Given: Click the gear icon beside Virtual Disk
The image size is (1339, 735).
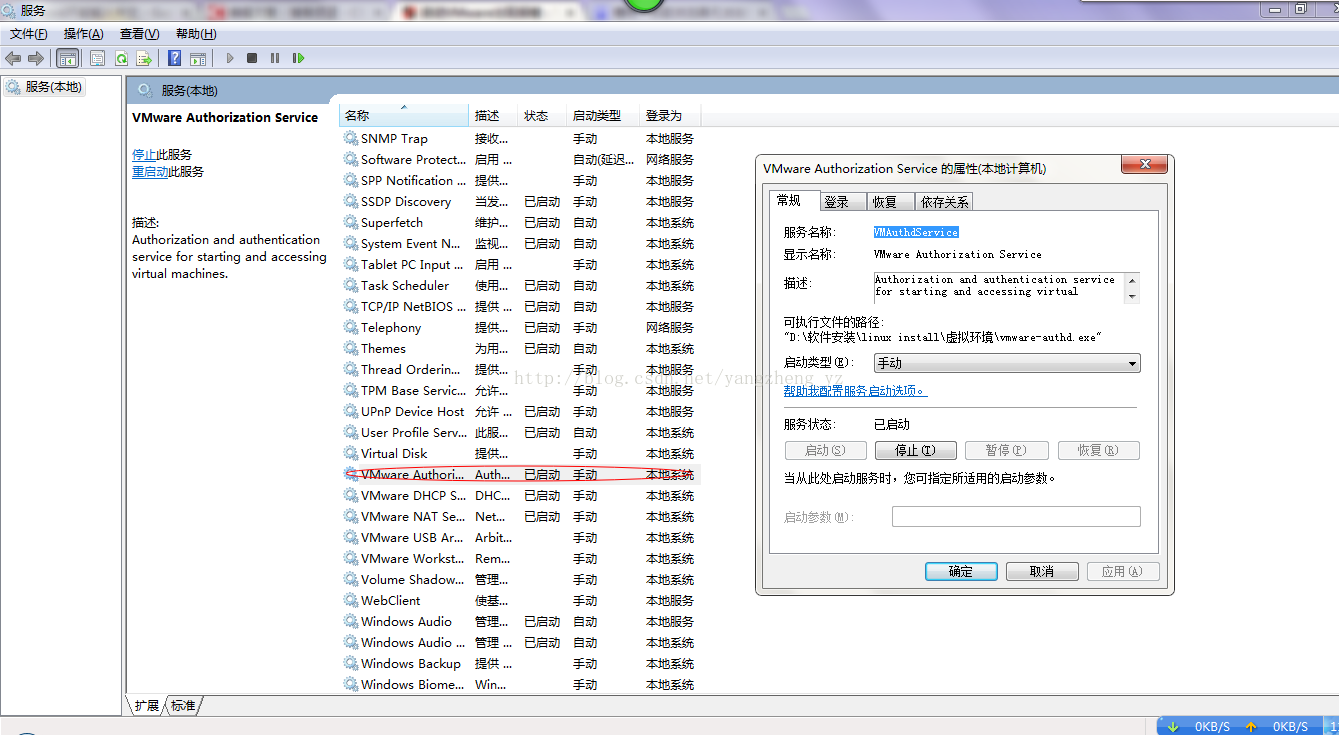Looking at the screenshot, I should click(351, 453).
